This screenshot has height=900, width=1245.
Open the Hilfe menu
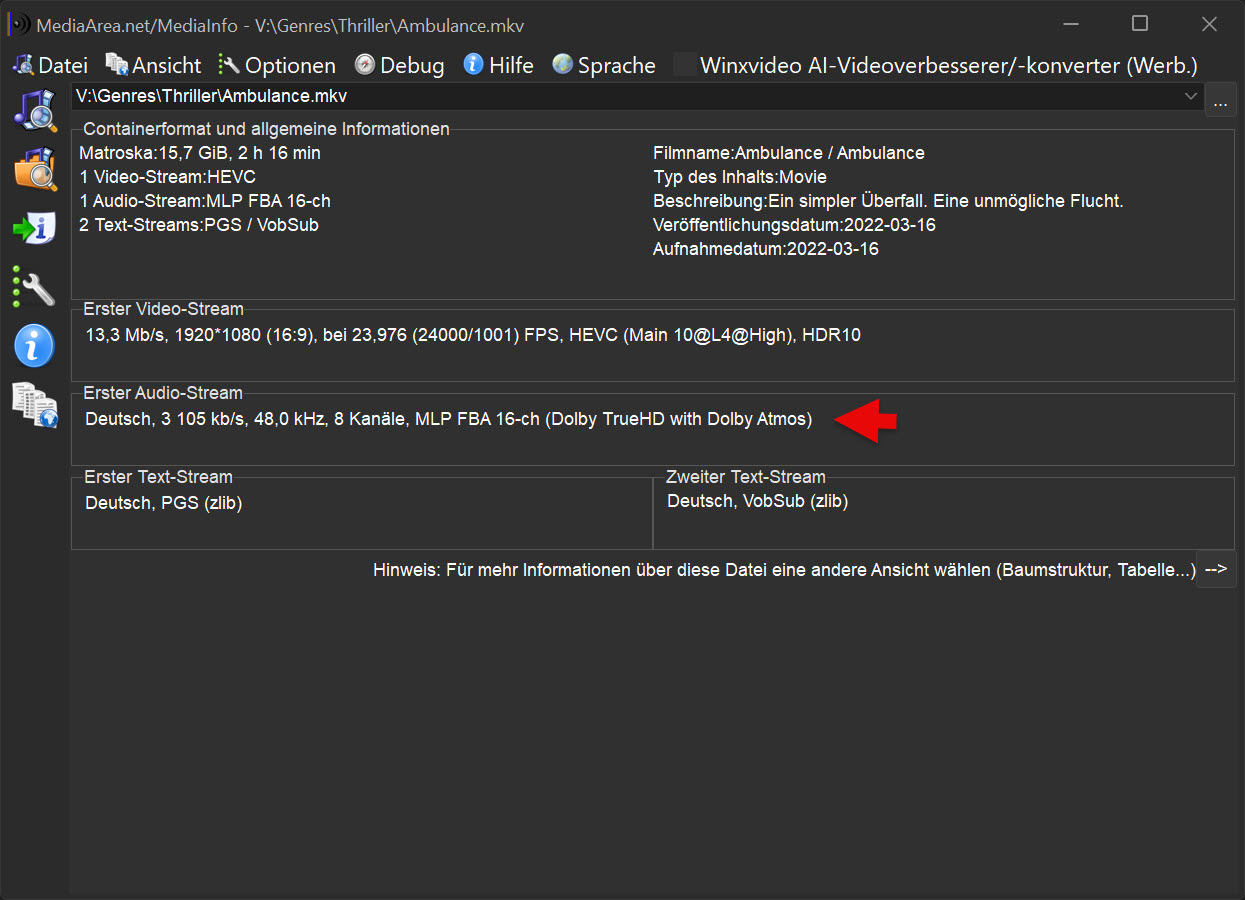pos(498,65)
